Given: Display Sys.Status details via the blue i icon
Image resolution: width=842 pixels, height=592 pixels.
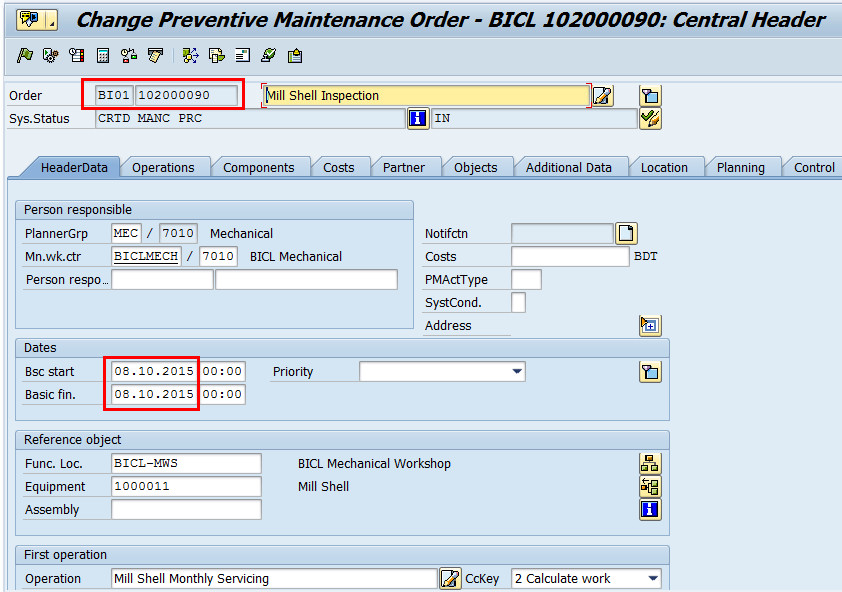Looking at the screenshot, I should [x=417, y=118].
